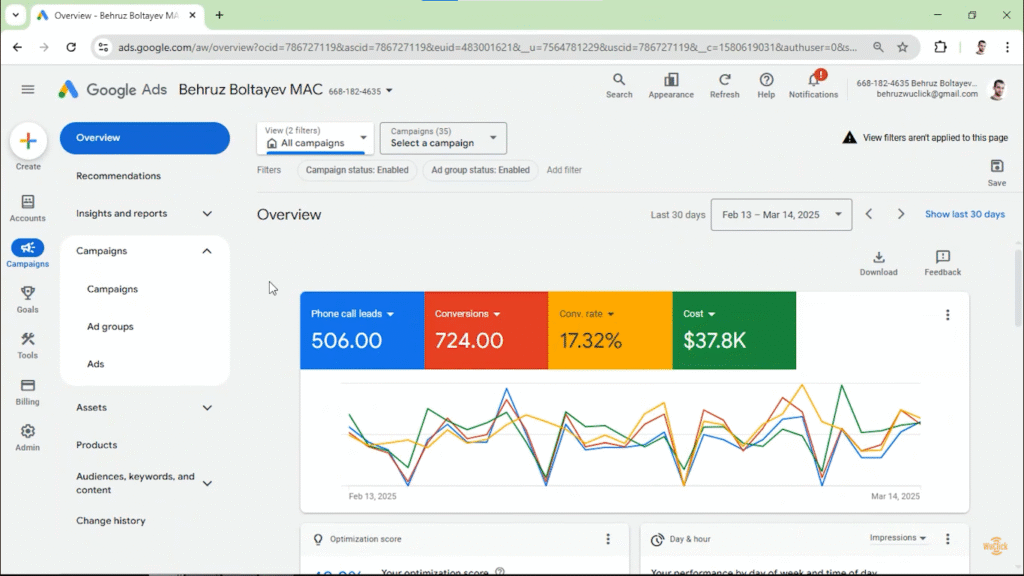Open the tab search chevron in Chrome
Image resolution: width=1024 pixels, height=576 pixels.
[x=15, y=15]
